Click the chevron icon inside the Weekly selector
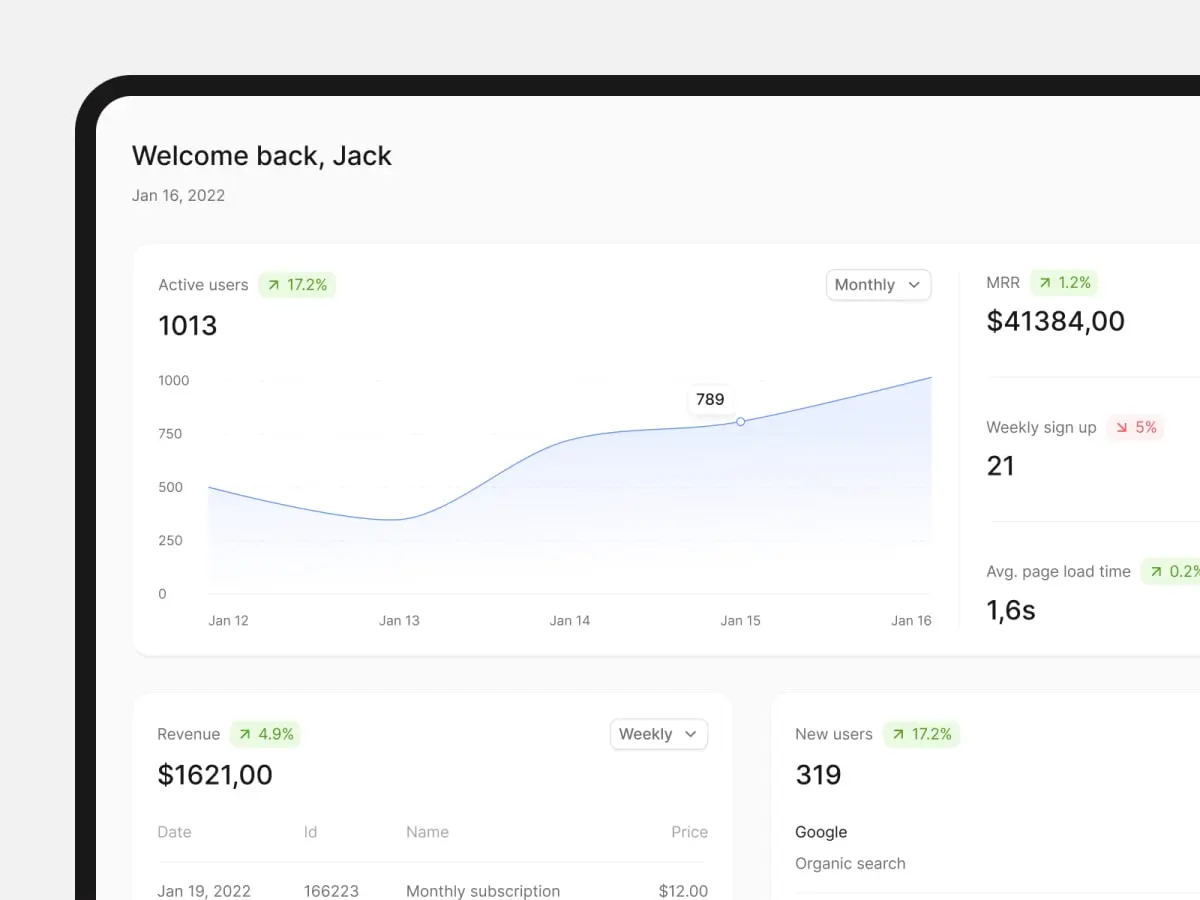Screen dimensions: 1200x900 point(690,734)
